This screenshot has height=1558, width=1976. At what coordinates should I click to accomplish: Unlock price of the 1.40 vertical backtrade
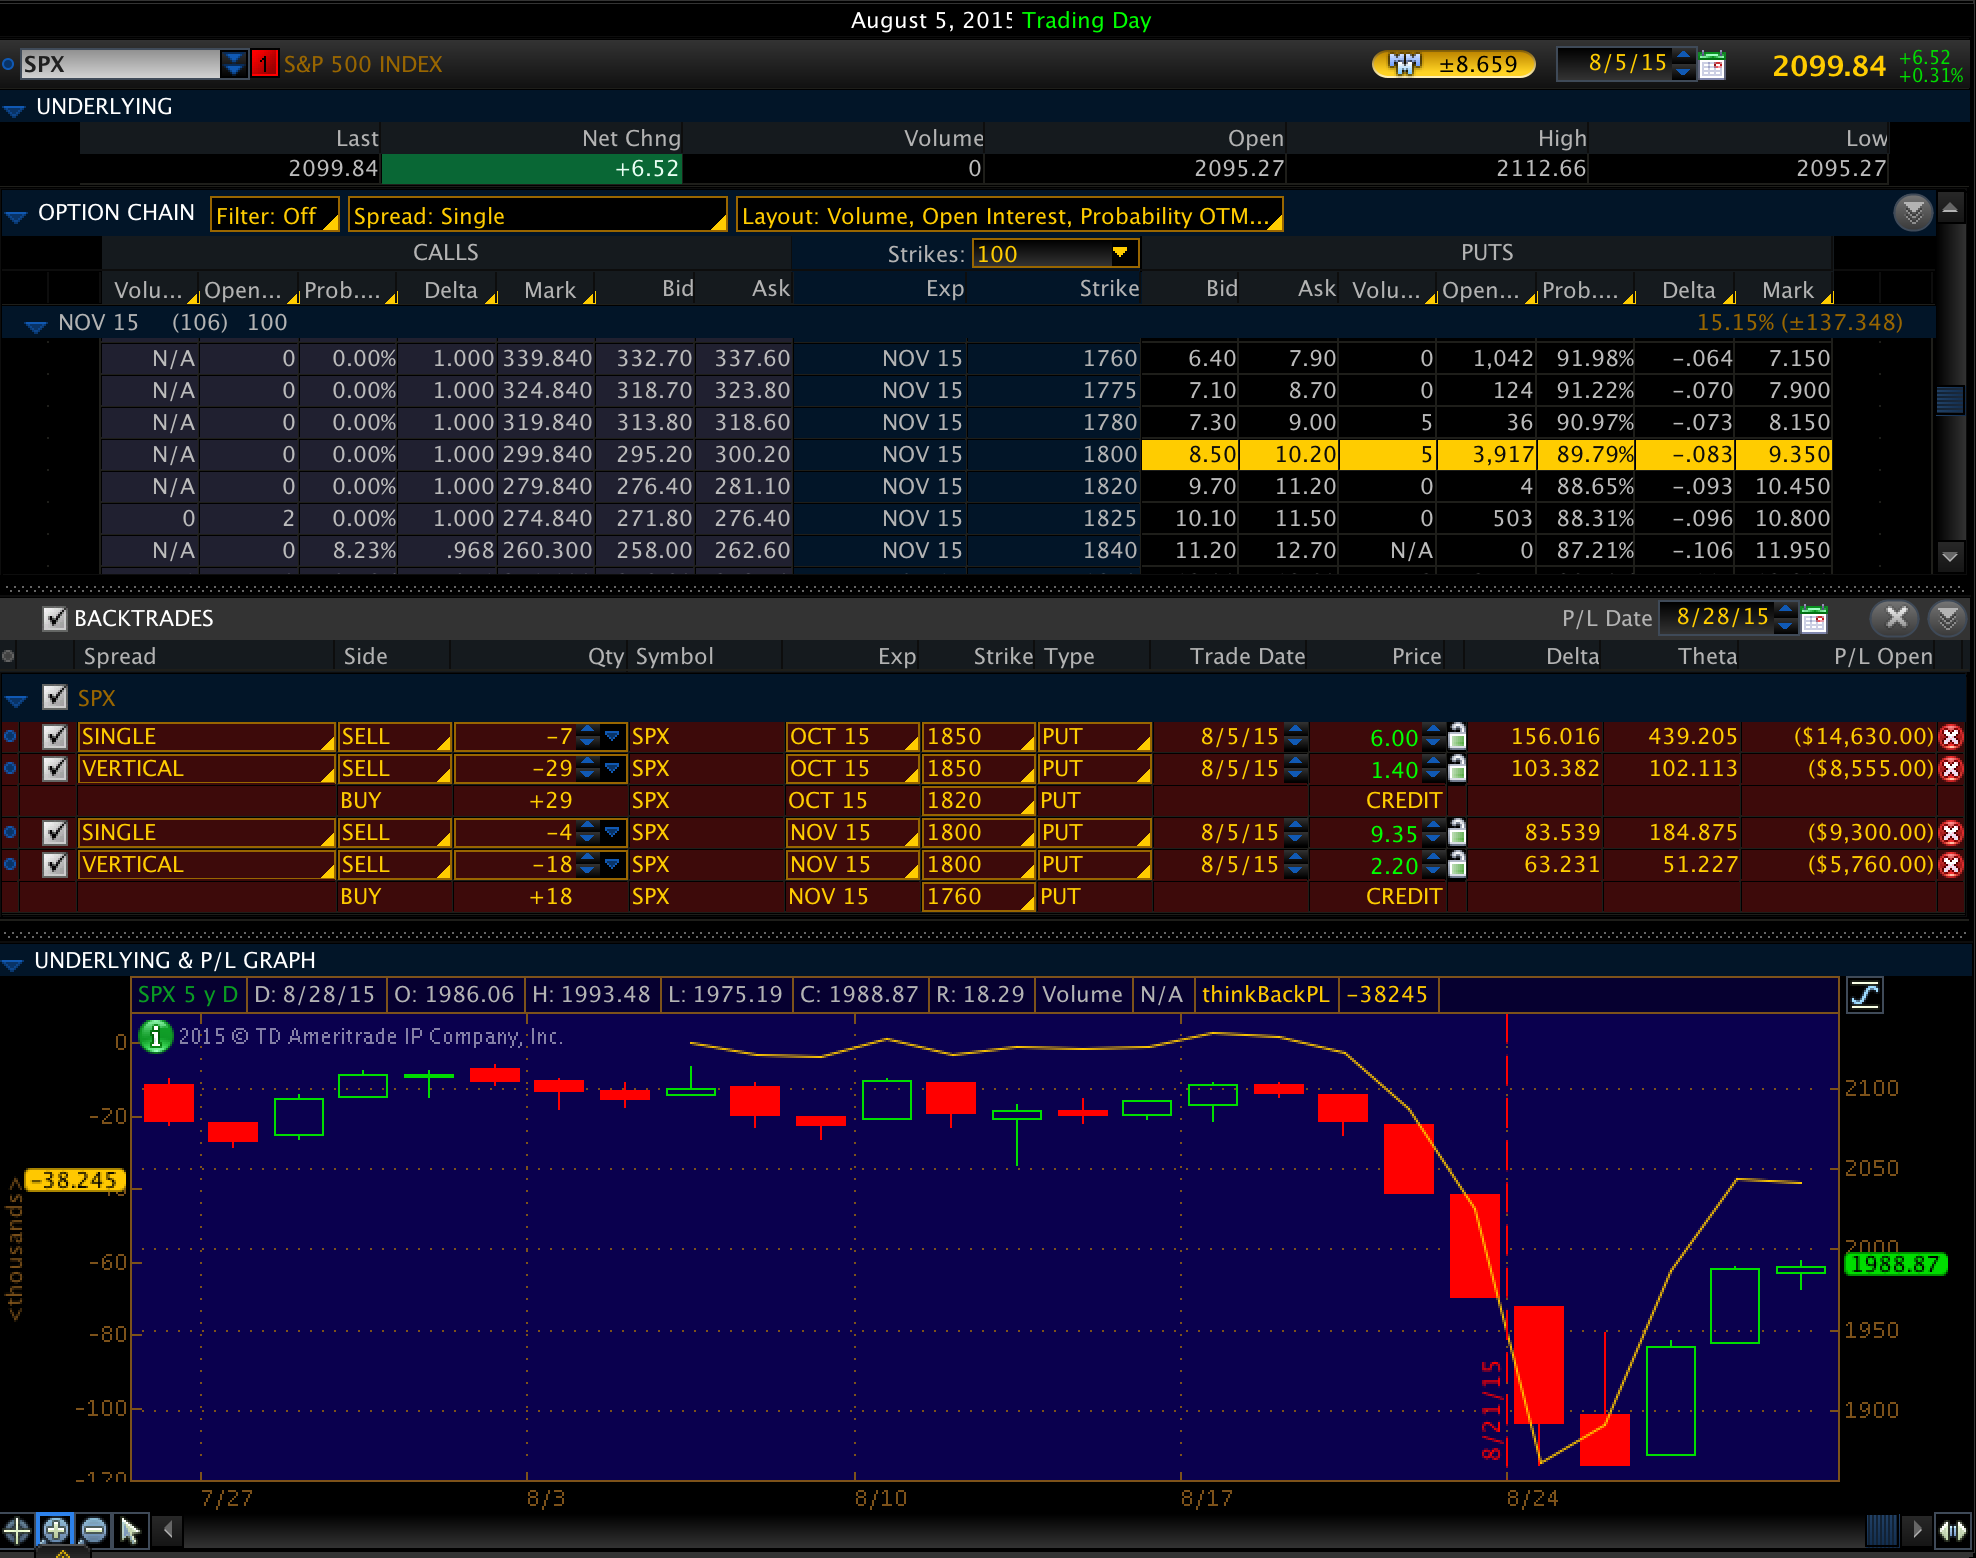pos(1458,768)
